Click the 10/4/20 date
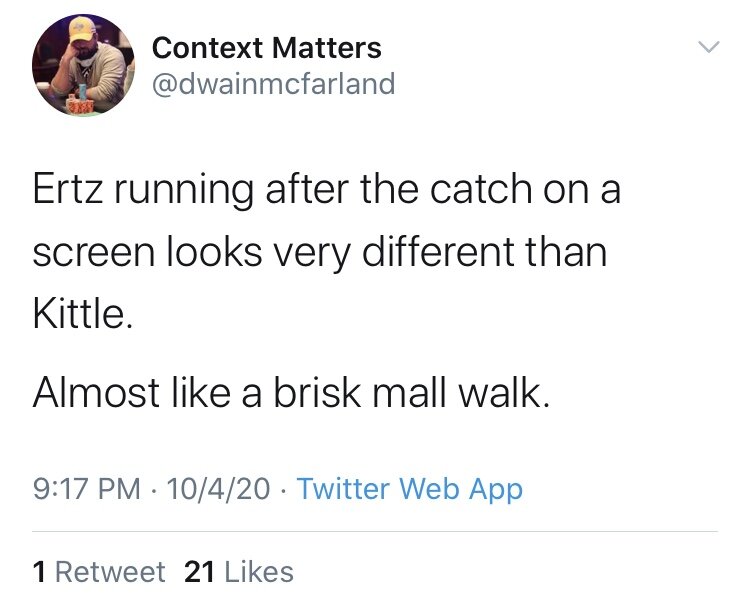Viewport: 746px width, 609px height. pos(220,489)
